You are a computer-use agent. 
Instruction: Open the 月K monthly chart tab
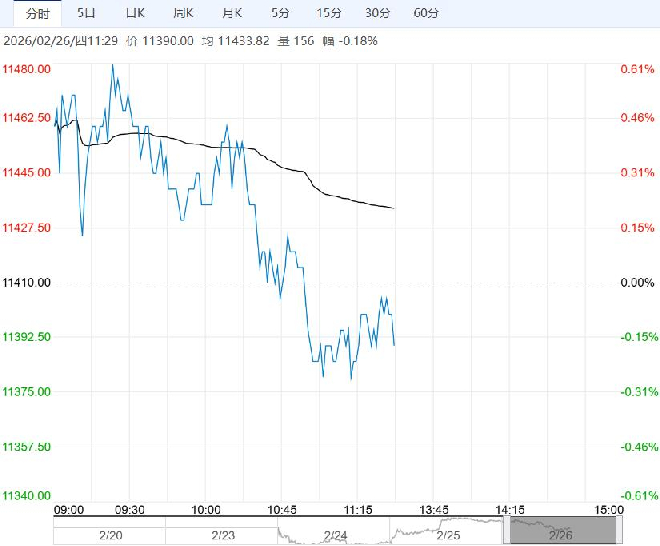[x=230, y=13]
